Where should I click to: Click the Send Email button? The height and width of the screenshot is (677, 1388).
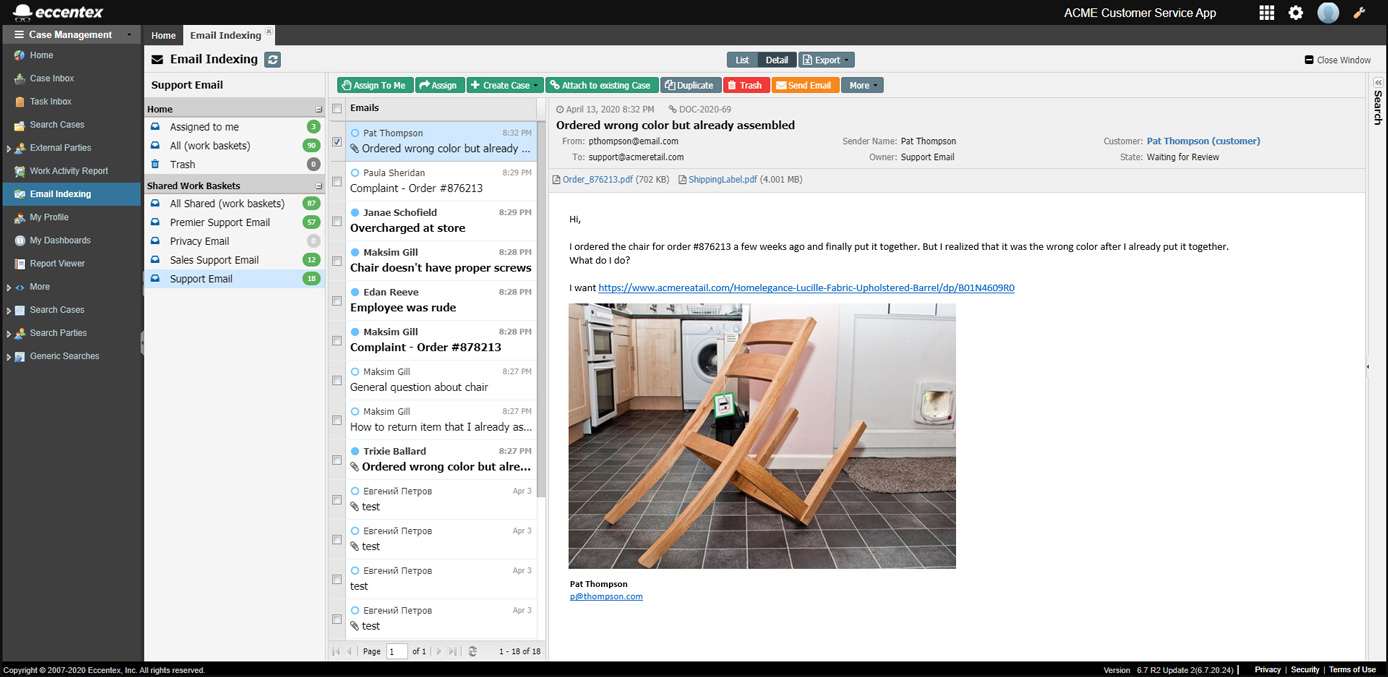pos(804,86)
